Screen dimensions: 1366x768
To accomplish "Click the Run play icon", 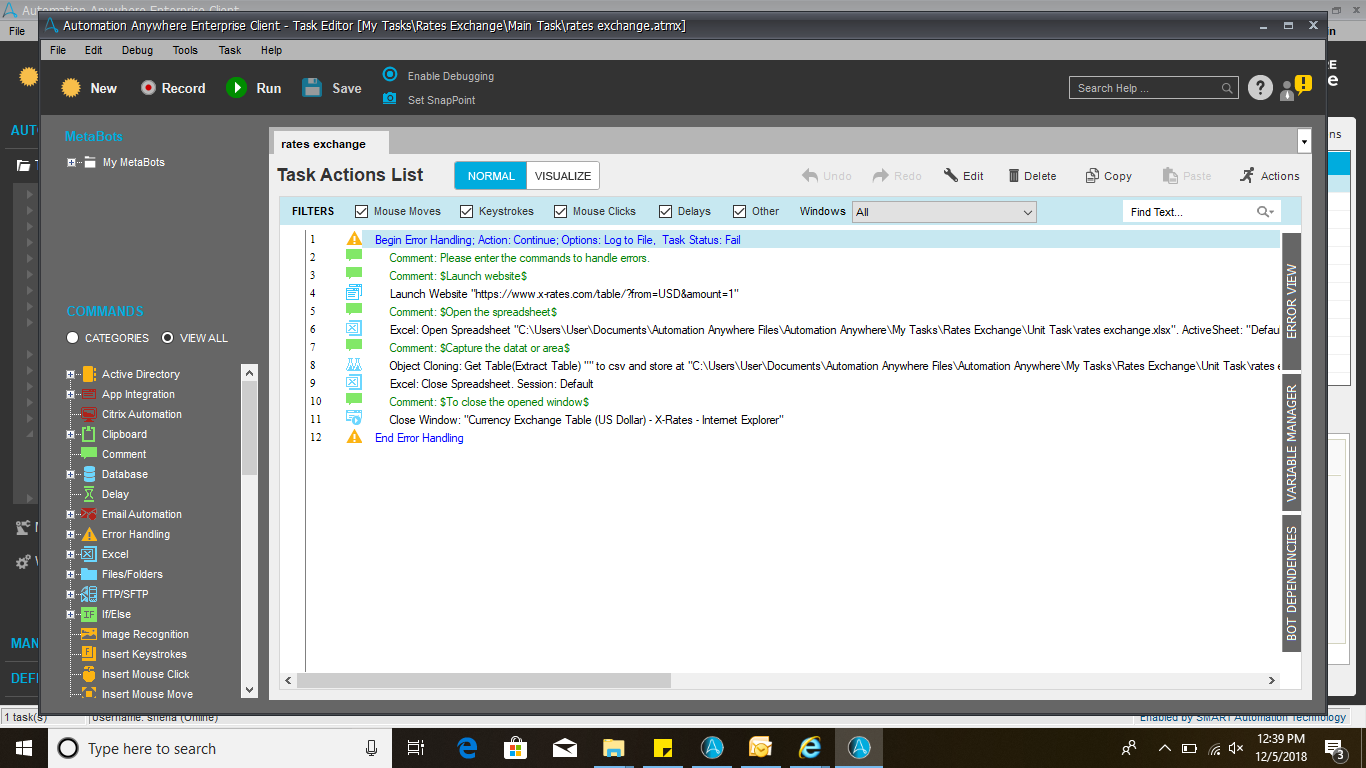I will pos(236,88).
